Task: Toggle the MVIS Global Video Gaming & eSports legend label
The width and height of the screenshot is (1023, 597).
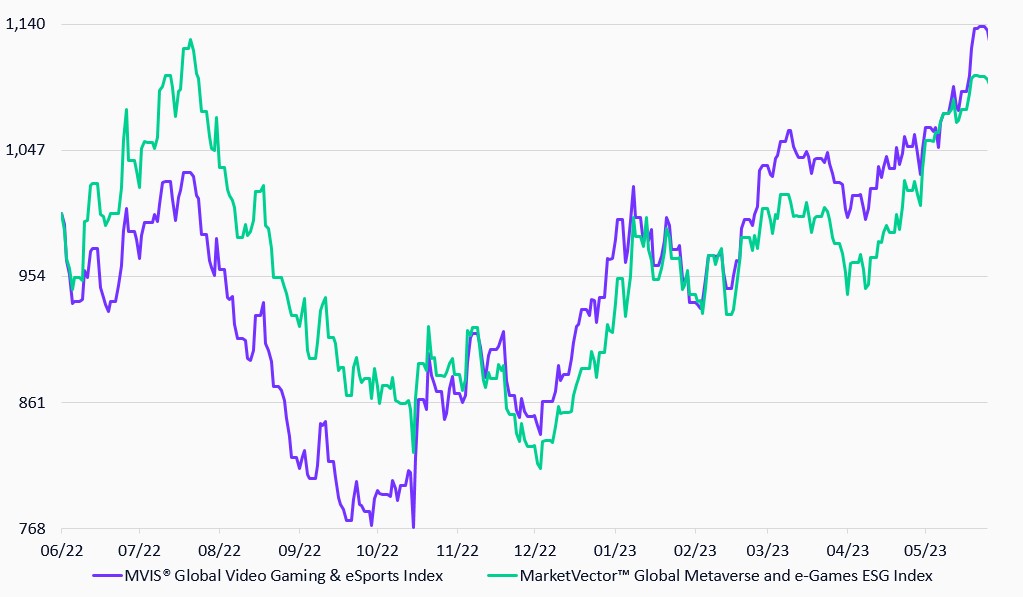Action: [x=281, y=575]
